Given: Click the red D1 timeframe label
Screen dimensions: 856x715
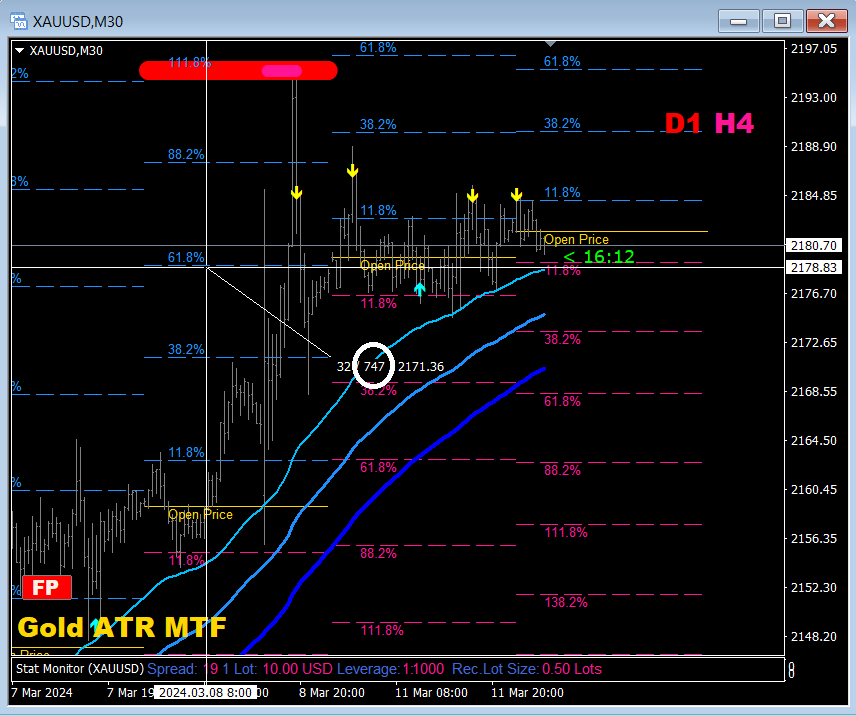Looking at the screenshot, I should (x=682, y=124).
